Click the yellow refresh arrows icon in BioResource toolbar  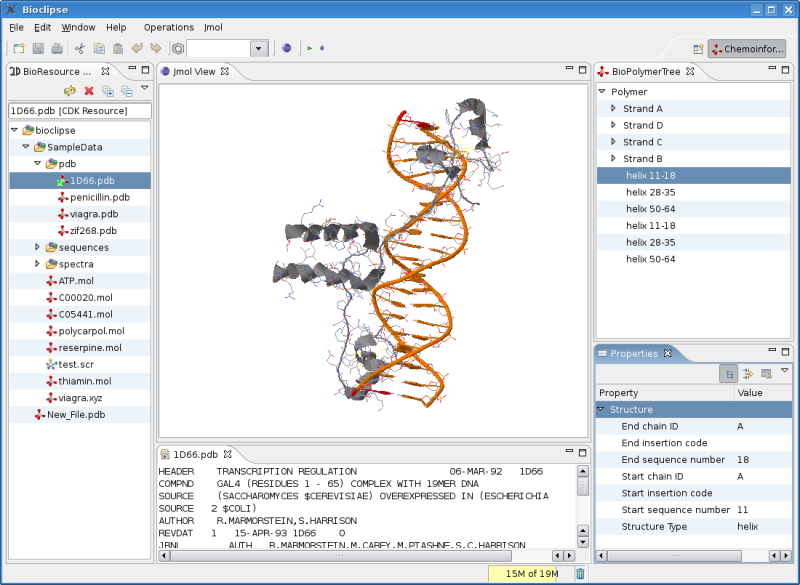(x=70, y=91)
